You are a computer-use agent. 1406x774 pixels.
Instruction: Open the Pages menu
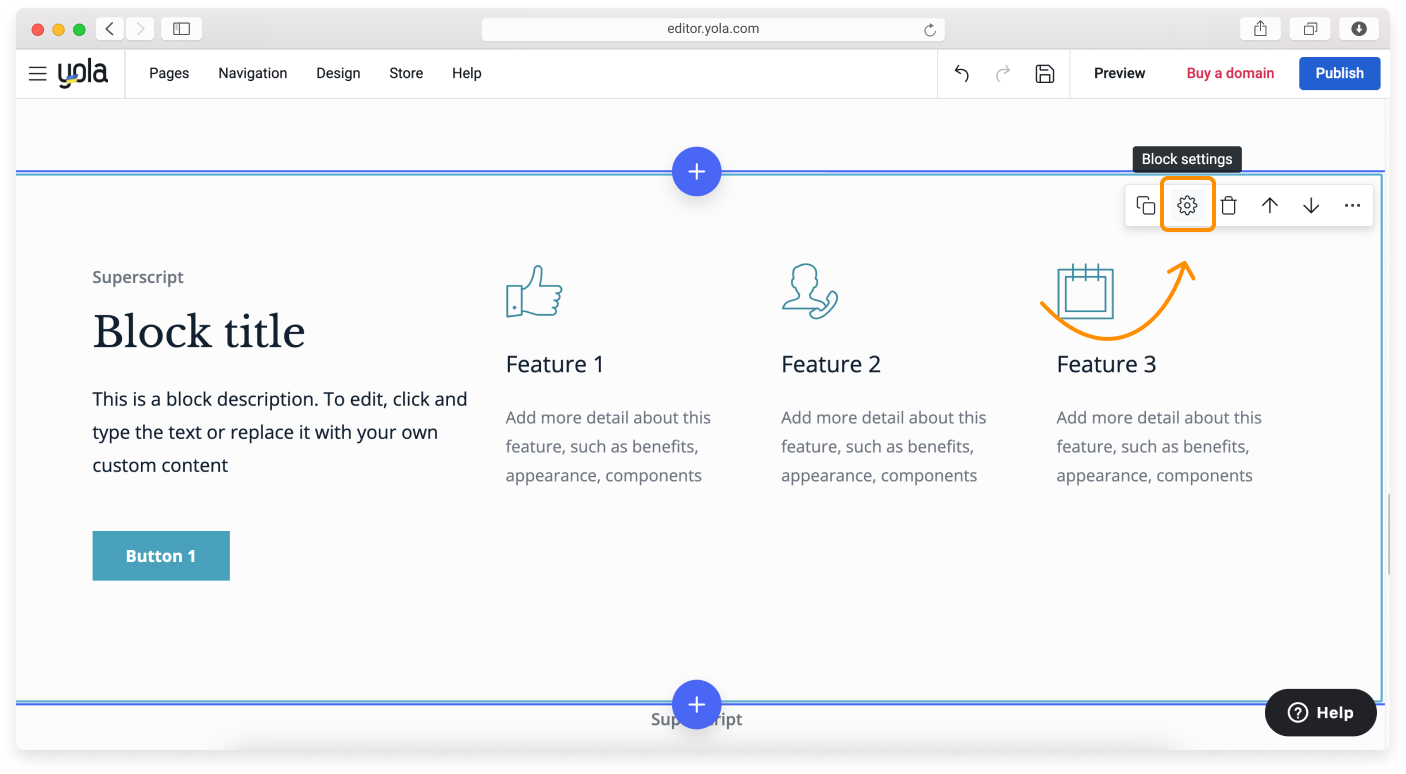click(169, 73)
